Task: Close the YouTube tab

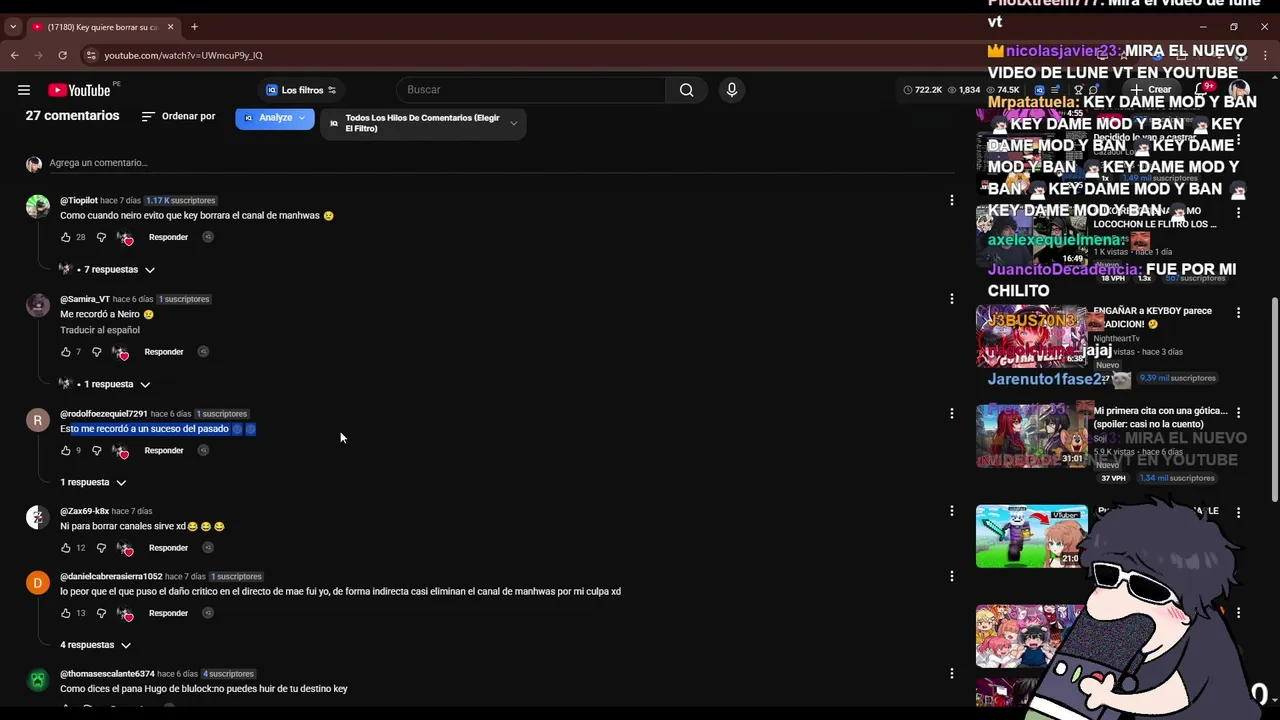Action: tap(170, 27)
